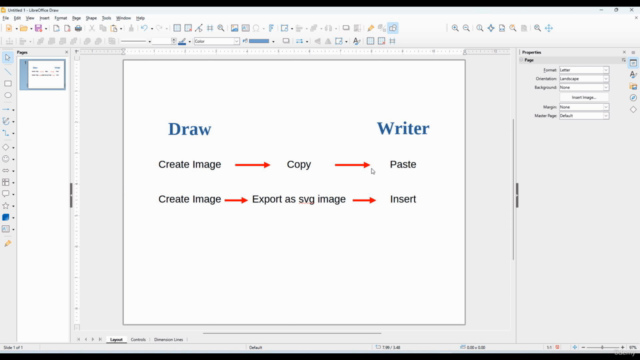640x360 pixels.
Task: Click the Undo arrow icon
Action: pos(144,28)
